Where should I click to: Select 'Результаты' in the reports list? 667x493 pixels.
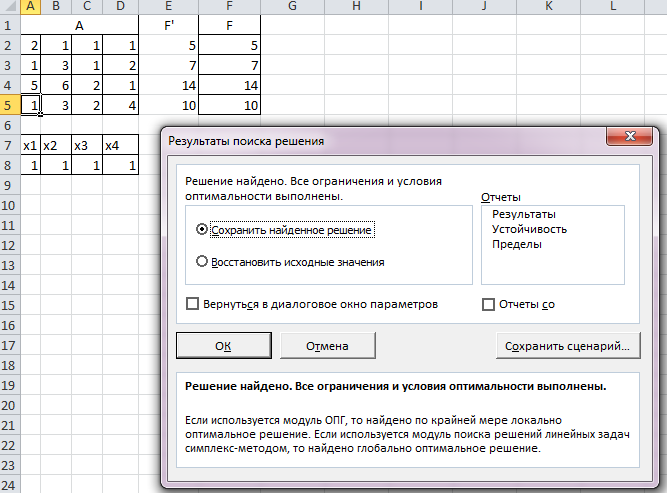pyautogui.click(x=524, y=214)
